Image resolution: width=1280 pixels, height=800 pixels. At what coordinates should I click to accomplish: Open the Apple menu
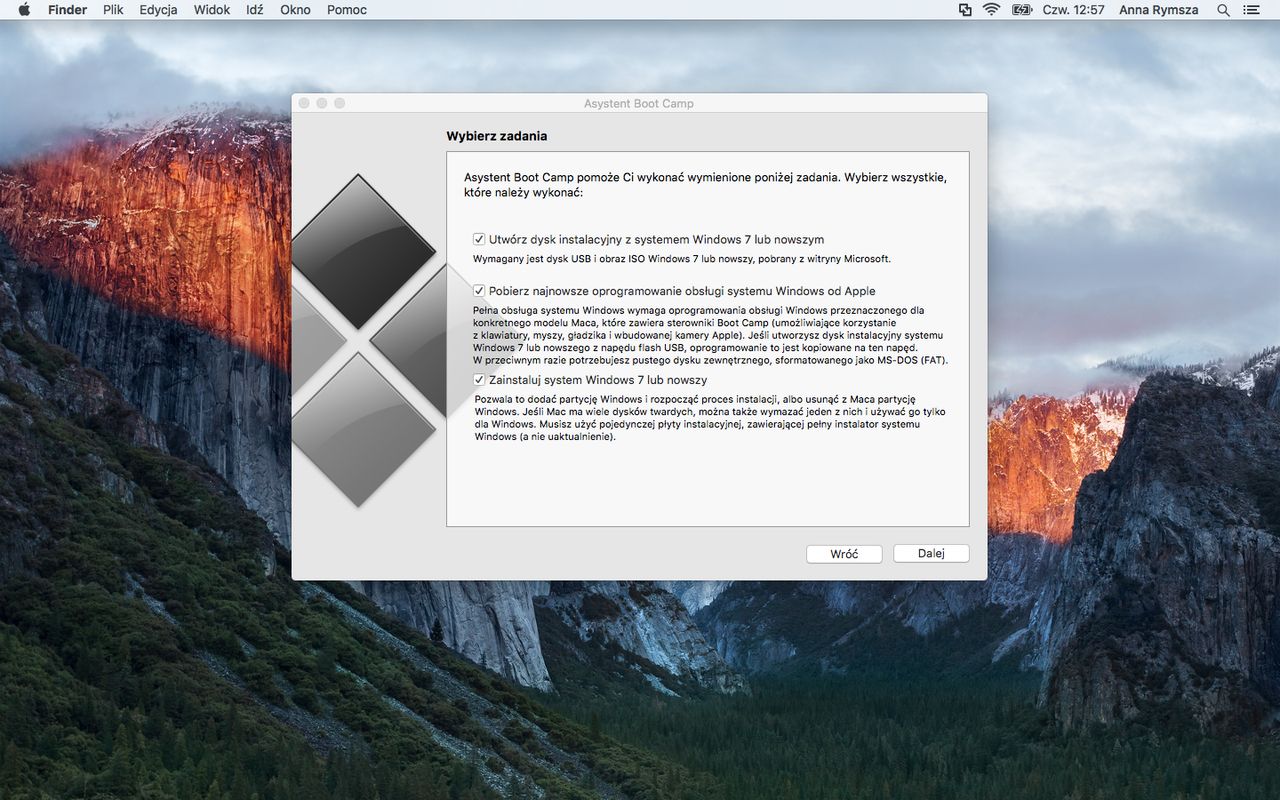(x=24, y=10)
